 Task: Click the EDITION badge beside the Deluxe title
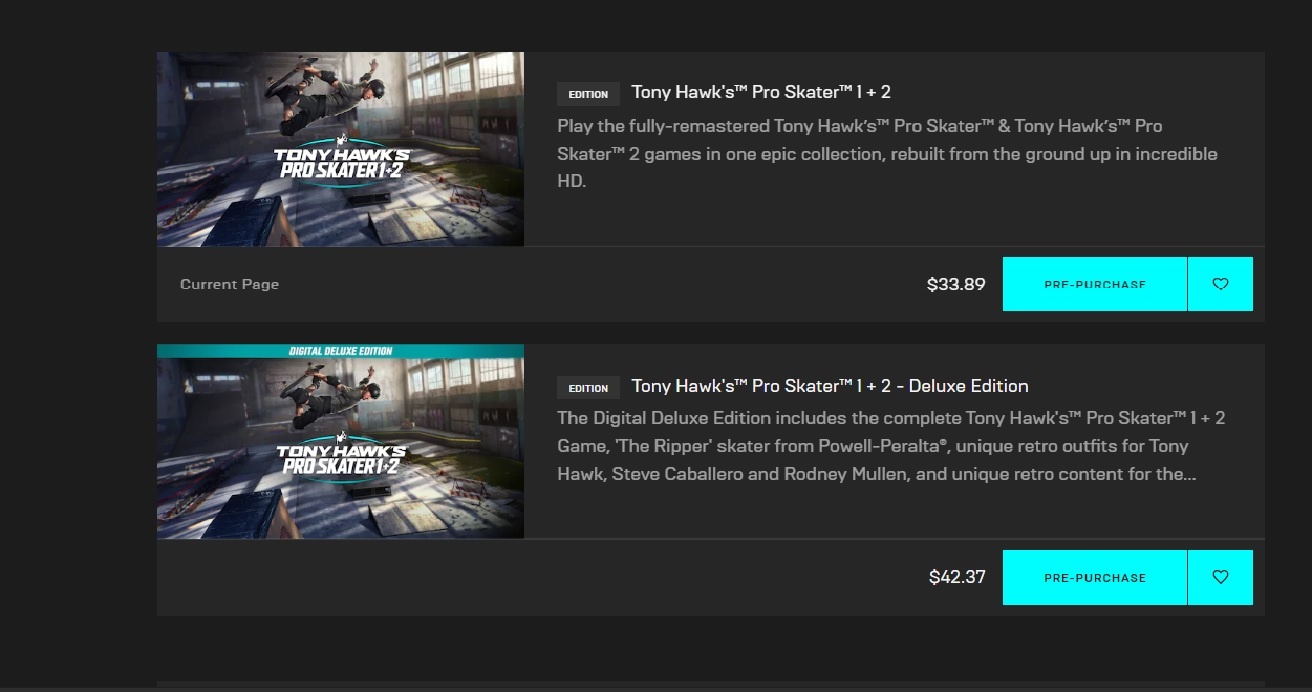click(x=588, y=388)
